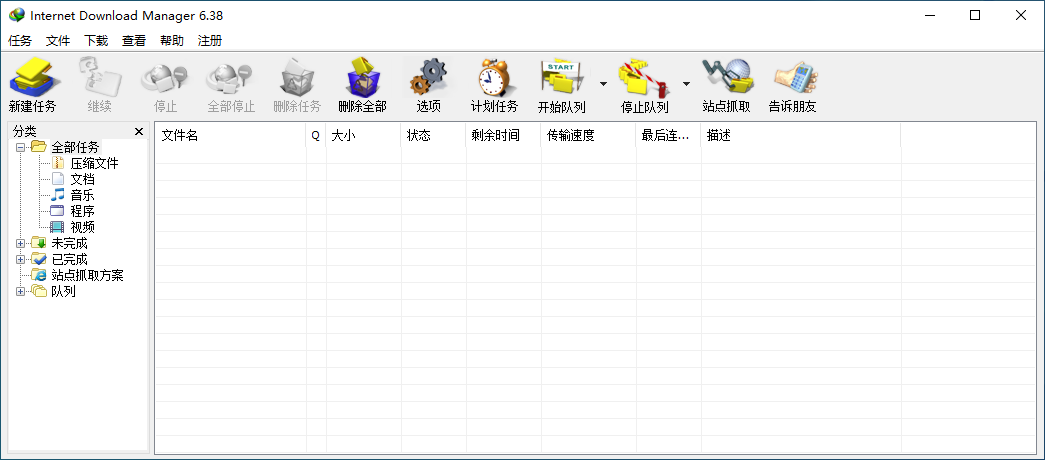
Task: Sort by 大小 column header
Action: click(x=363, y=135)
